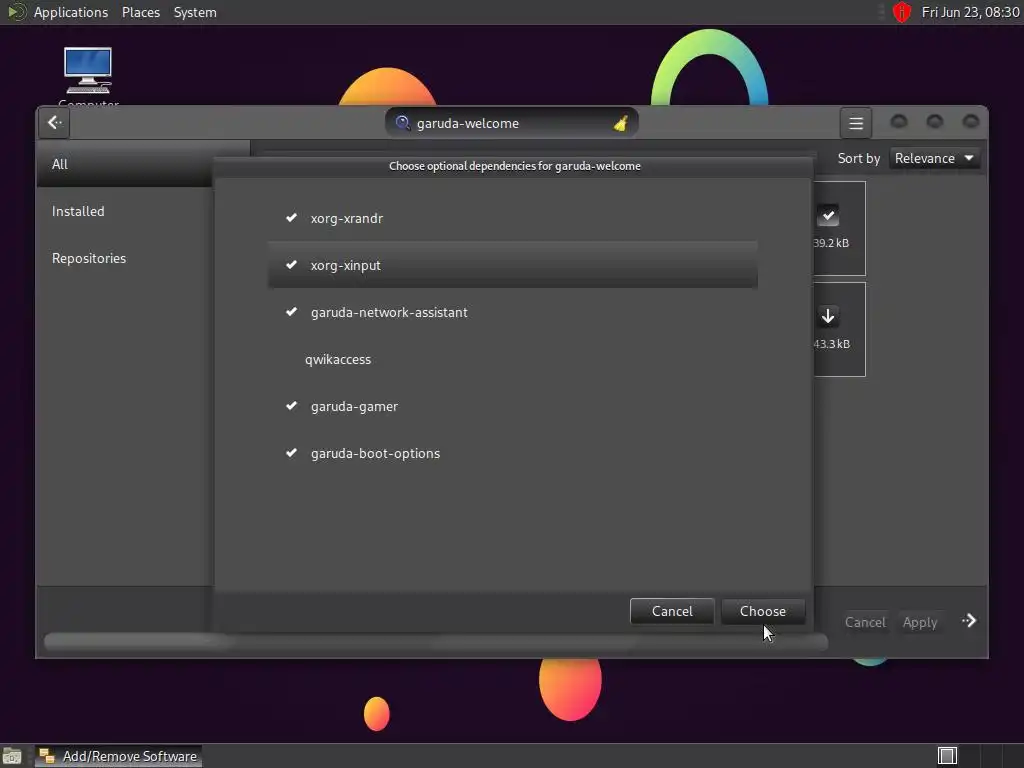The height and width of the screenshot is (768, 1024).
Task: Click Cancel in the dependencies dialog
Action: (x=672, y=611)
